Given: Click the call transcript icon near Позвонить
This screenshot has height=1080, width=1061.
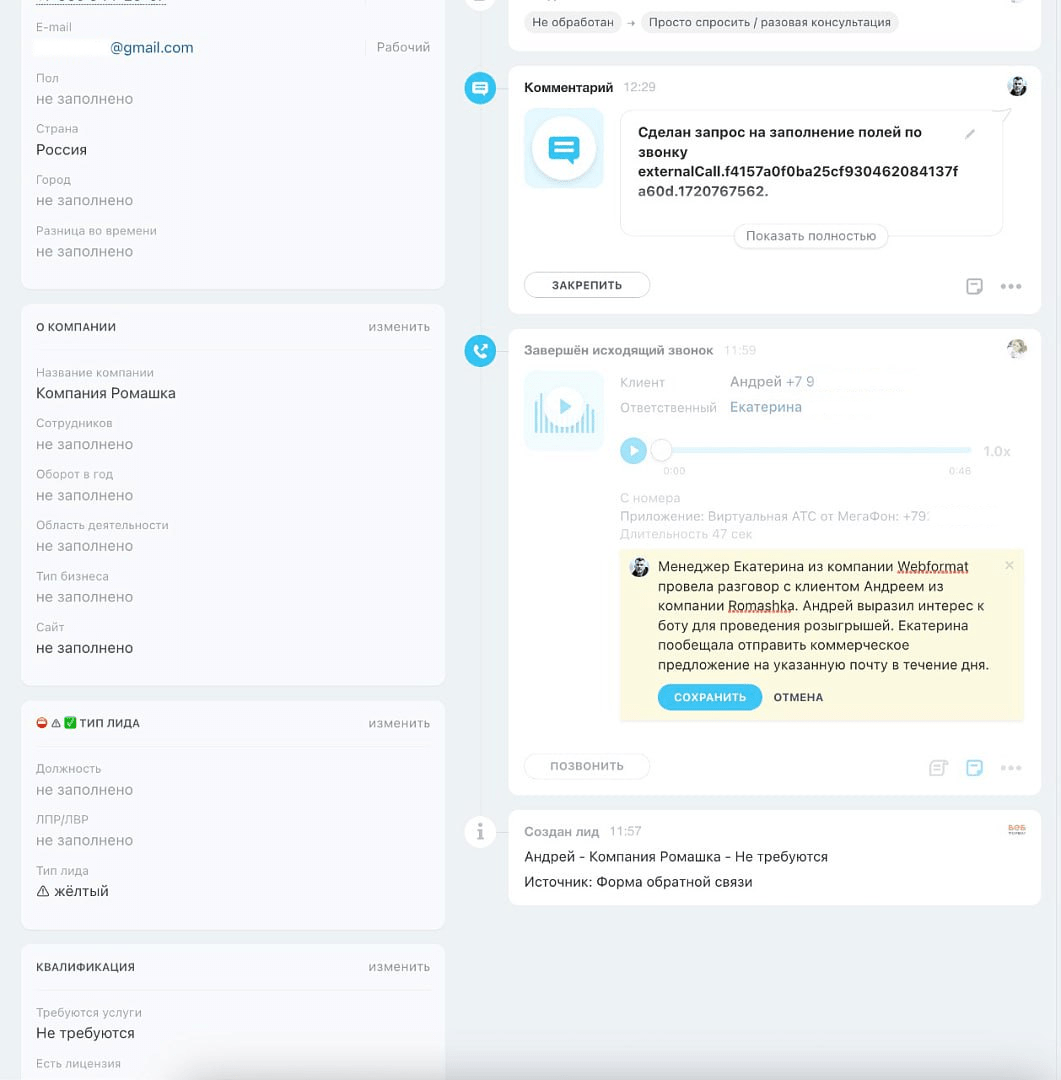Looking at the screenshot, I should [x=938, y=767].
